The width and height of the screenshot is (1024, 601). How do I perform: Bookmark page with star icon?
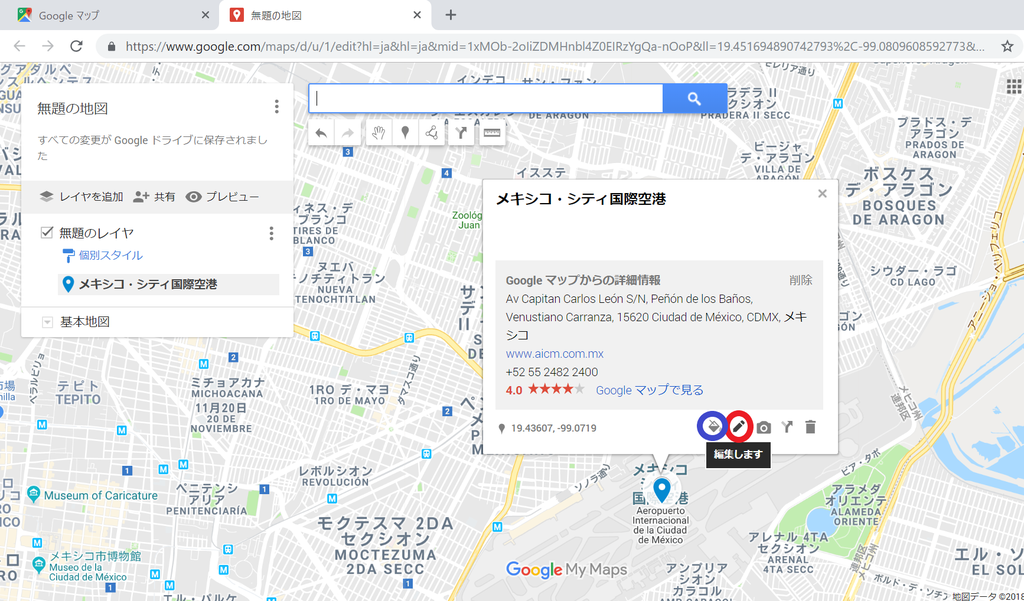tap(1007, 46)
